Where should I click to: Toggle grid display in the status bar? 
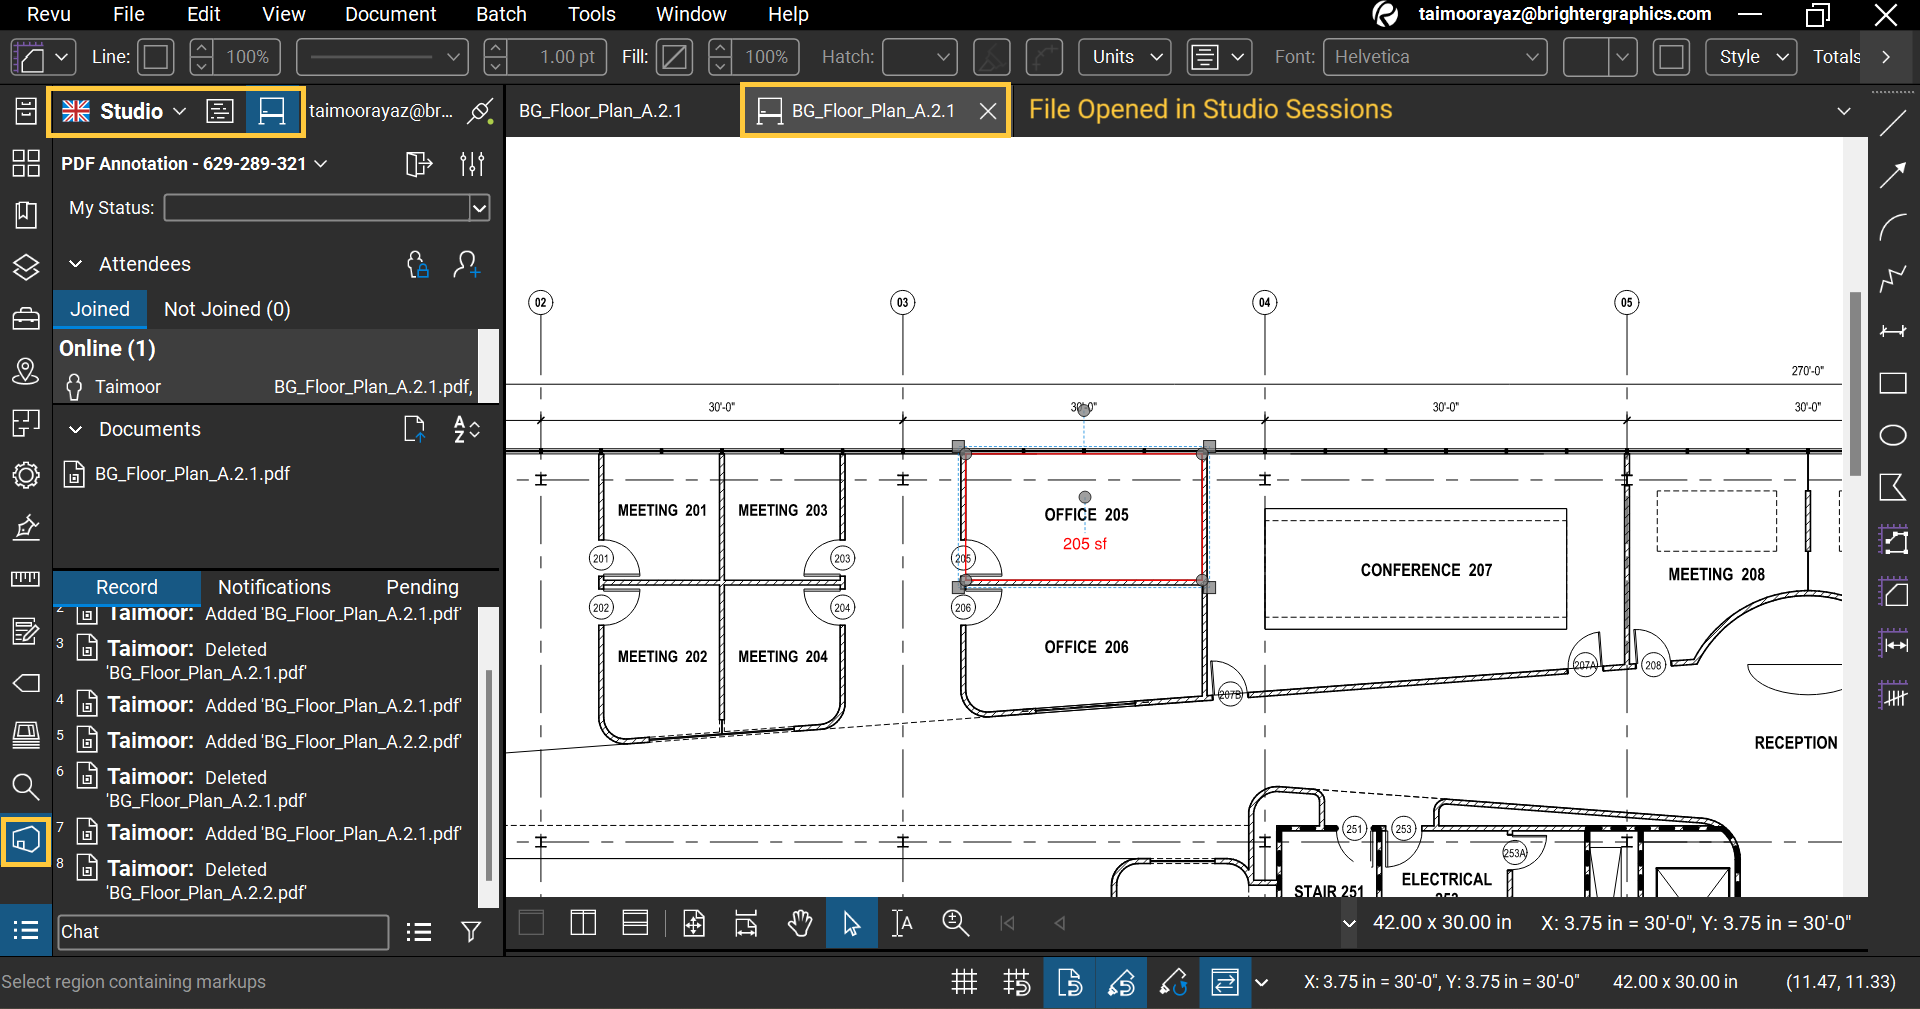pos(963,982)
